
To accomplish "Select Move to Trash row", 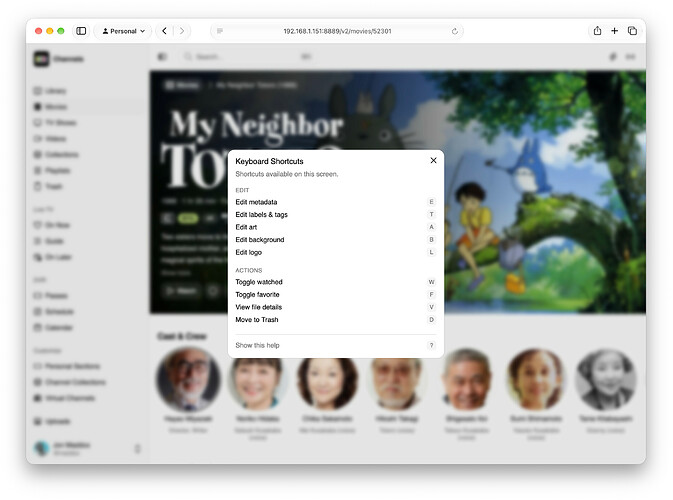I will point(335,319).
